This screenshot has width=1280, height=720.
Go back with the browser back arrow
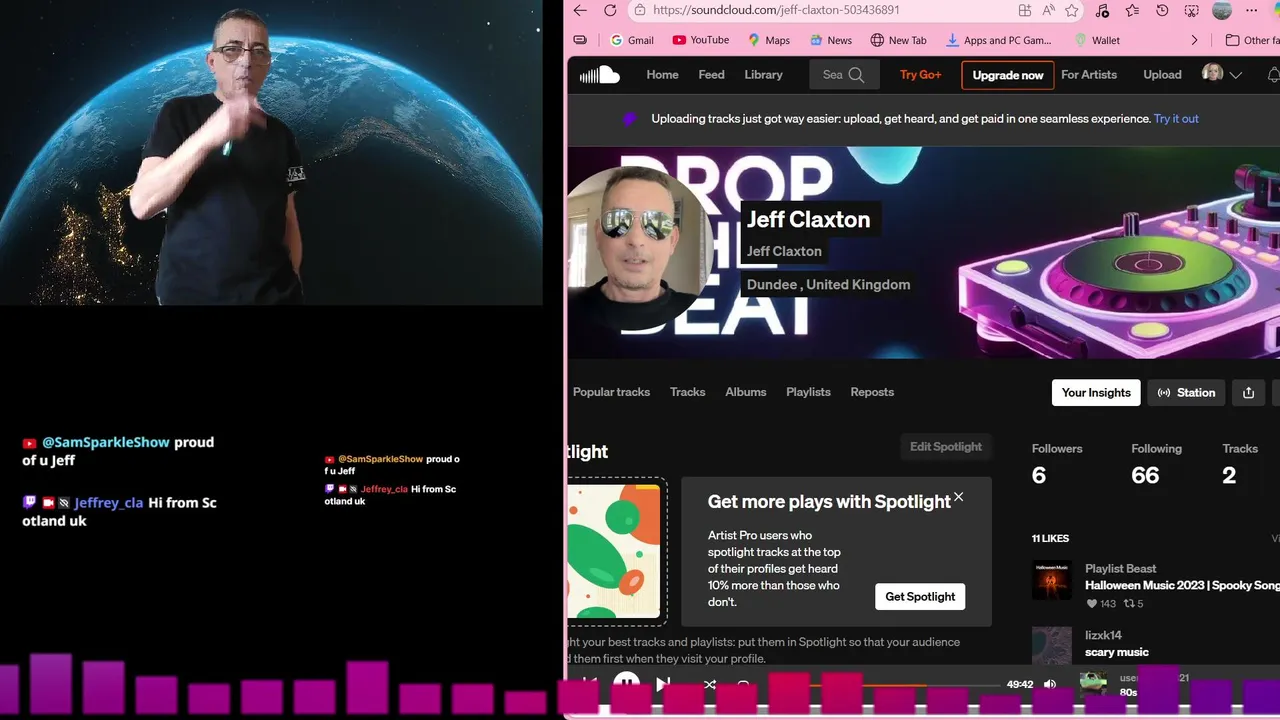(x=580, y=10)
